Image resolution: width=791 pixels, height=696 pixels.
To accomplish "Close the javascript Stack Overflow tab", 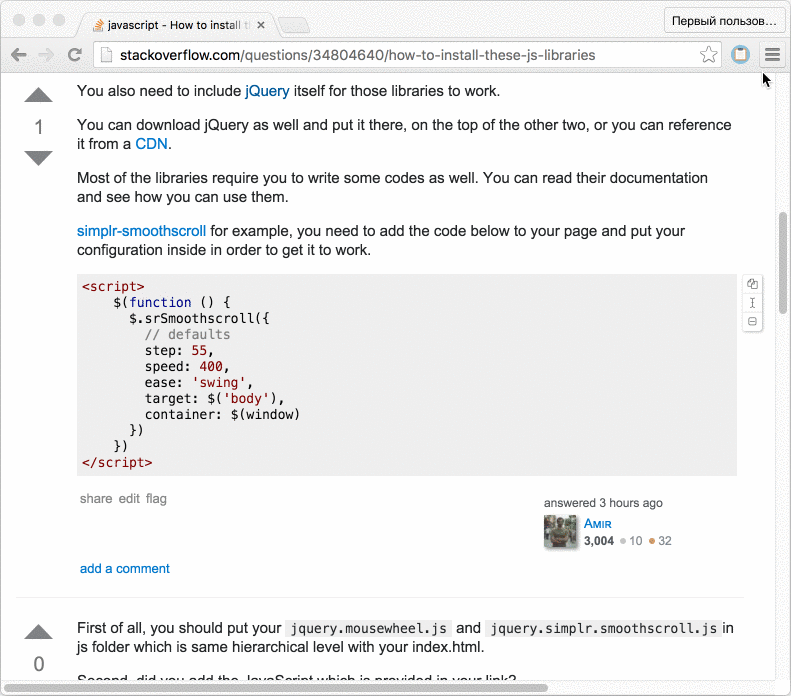I will (x=261, y=25).
